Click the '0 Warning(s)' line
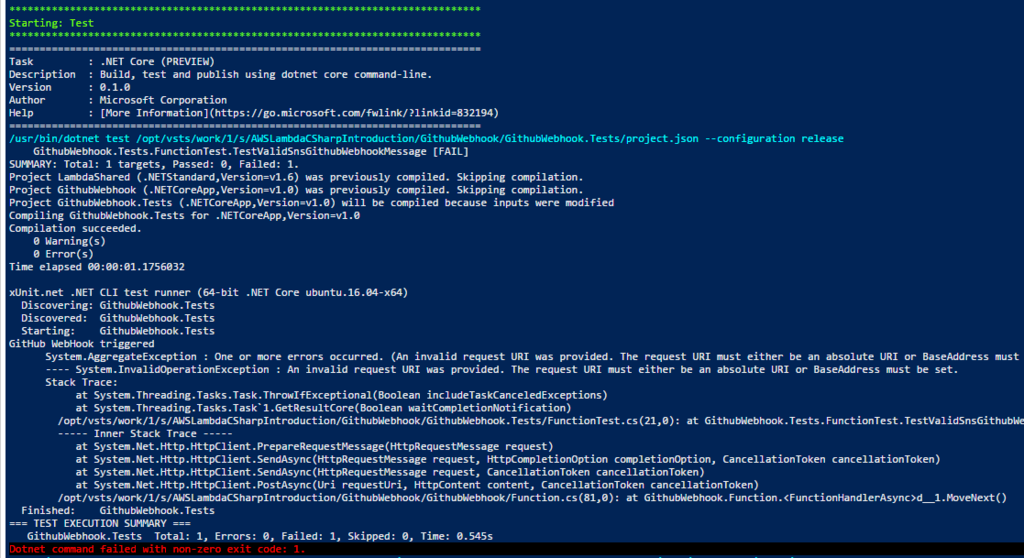 click(x=69, y=241)
